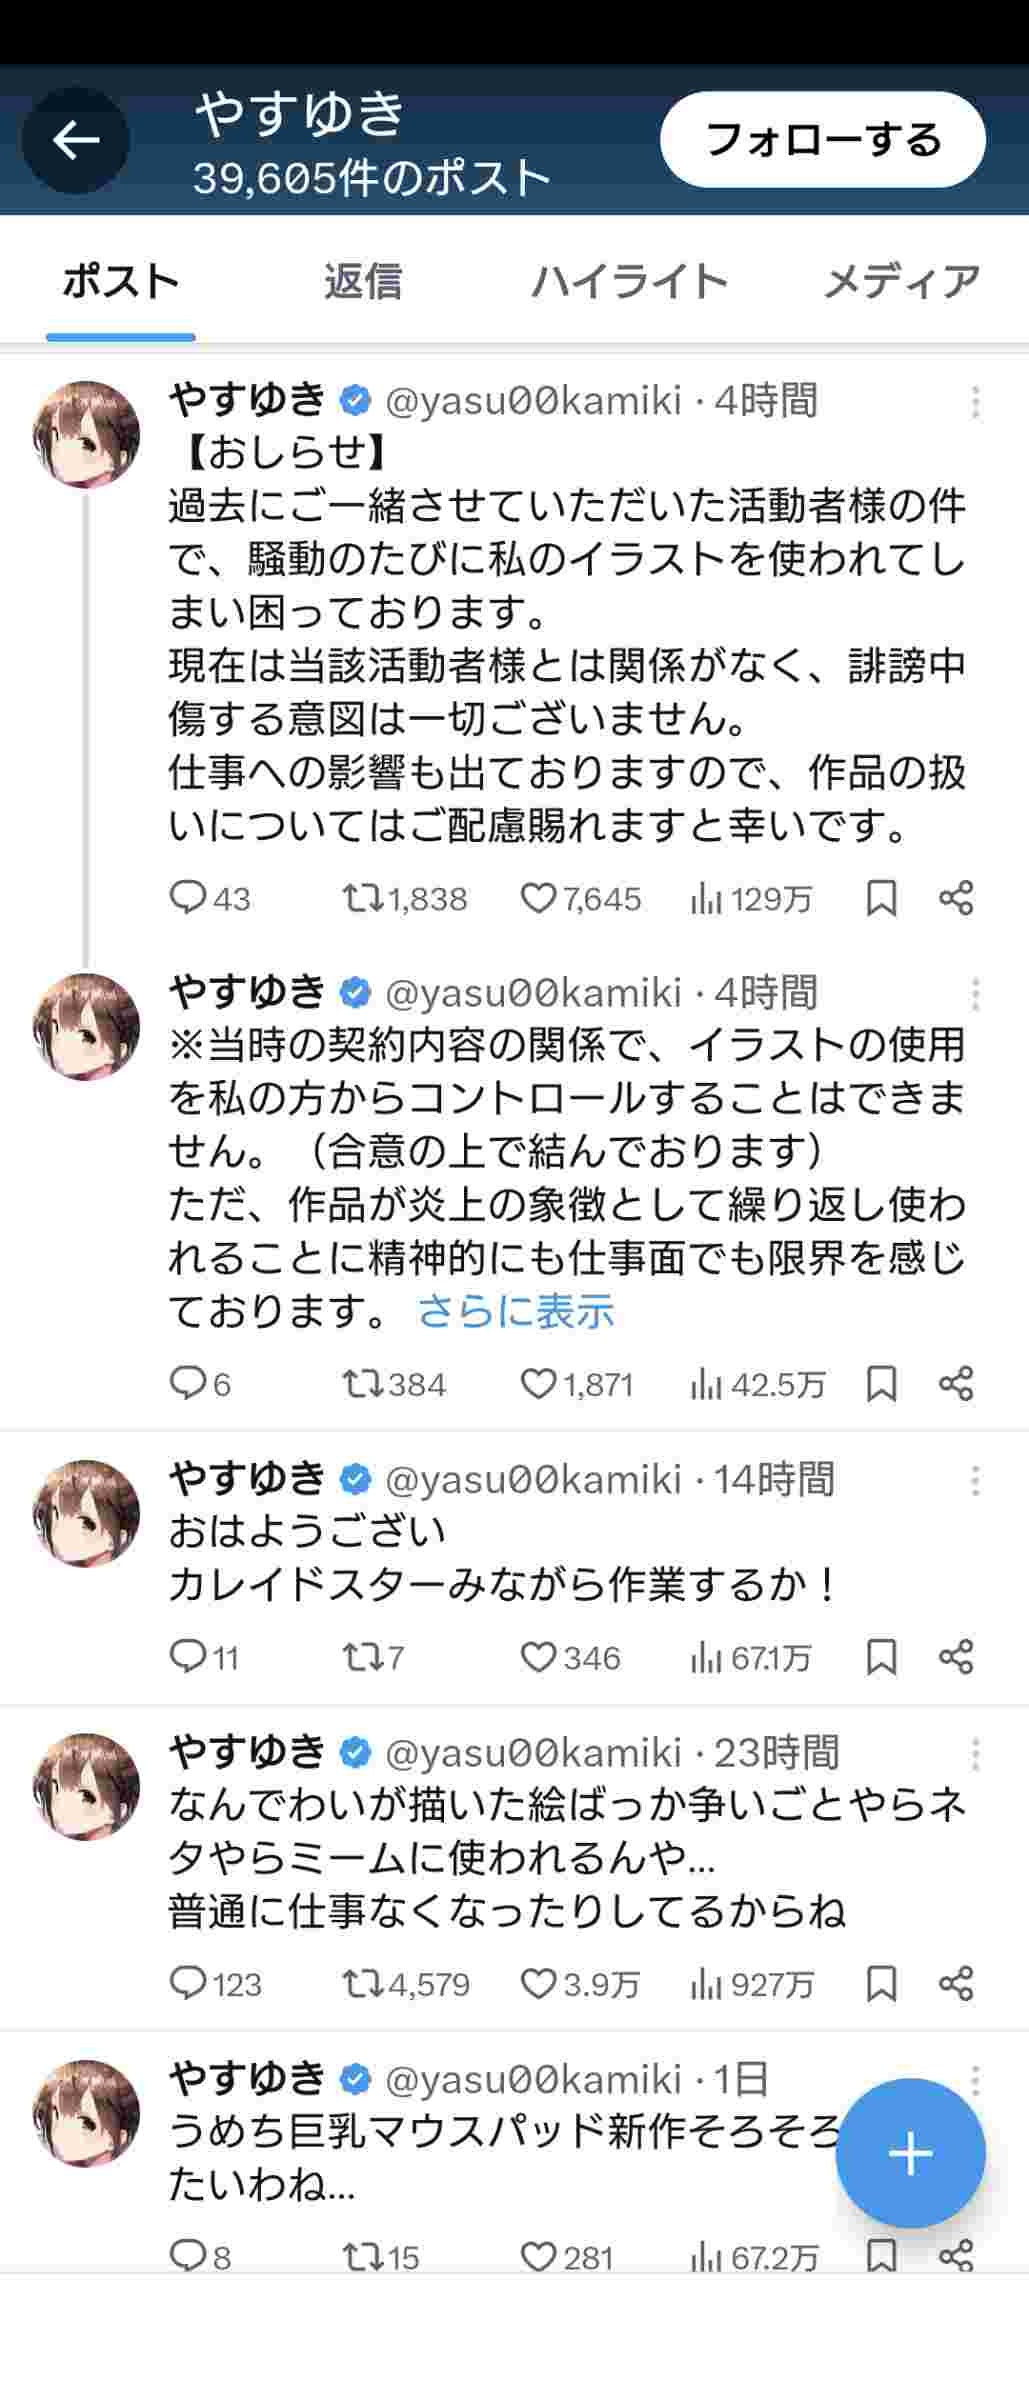Screen dimensions: 1029x2400
Task: Share the 【おしらせ】 announcement post
Action: 956,898
